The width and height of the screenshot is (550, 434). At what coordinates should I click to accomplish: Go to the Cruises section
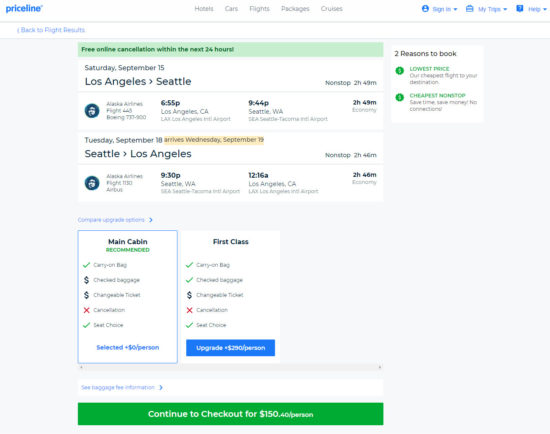tap(331, 9)
